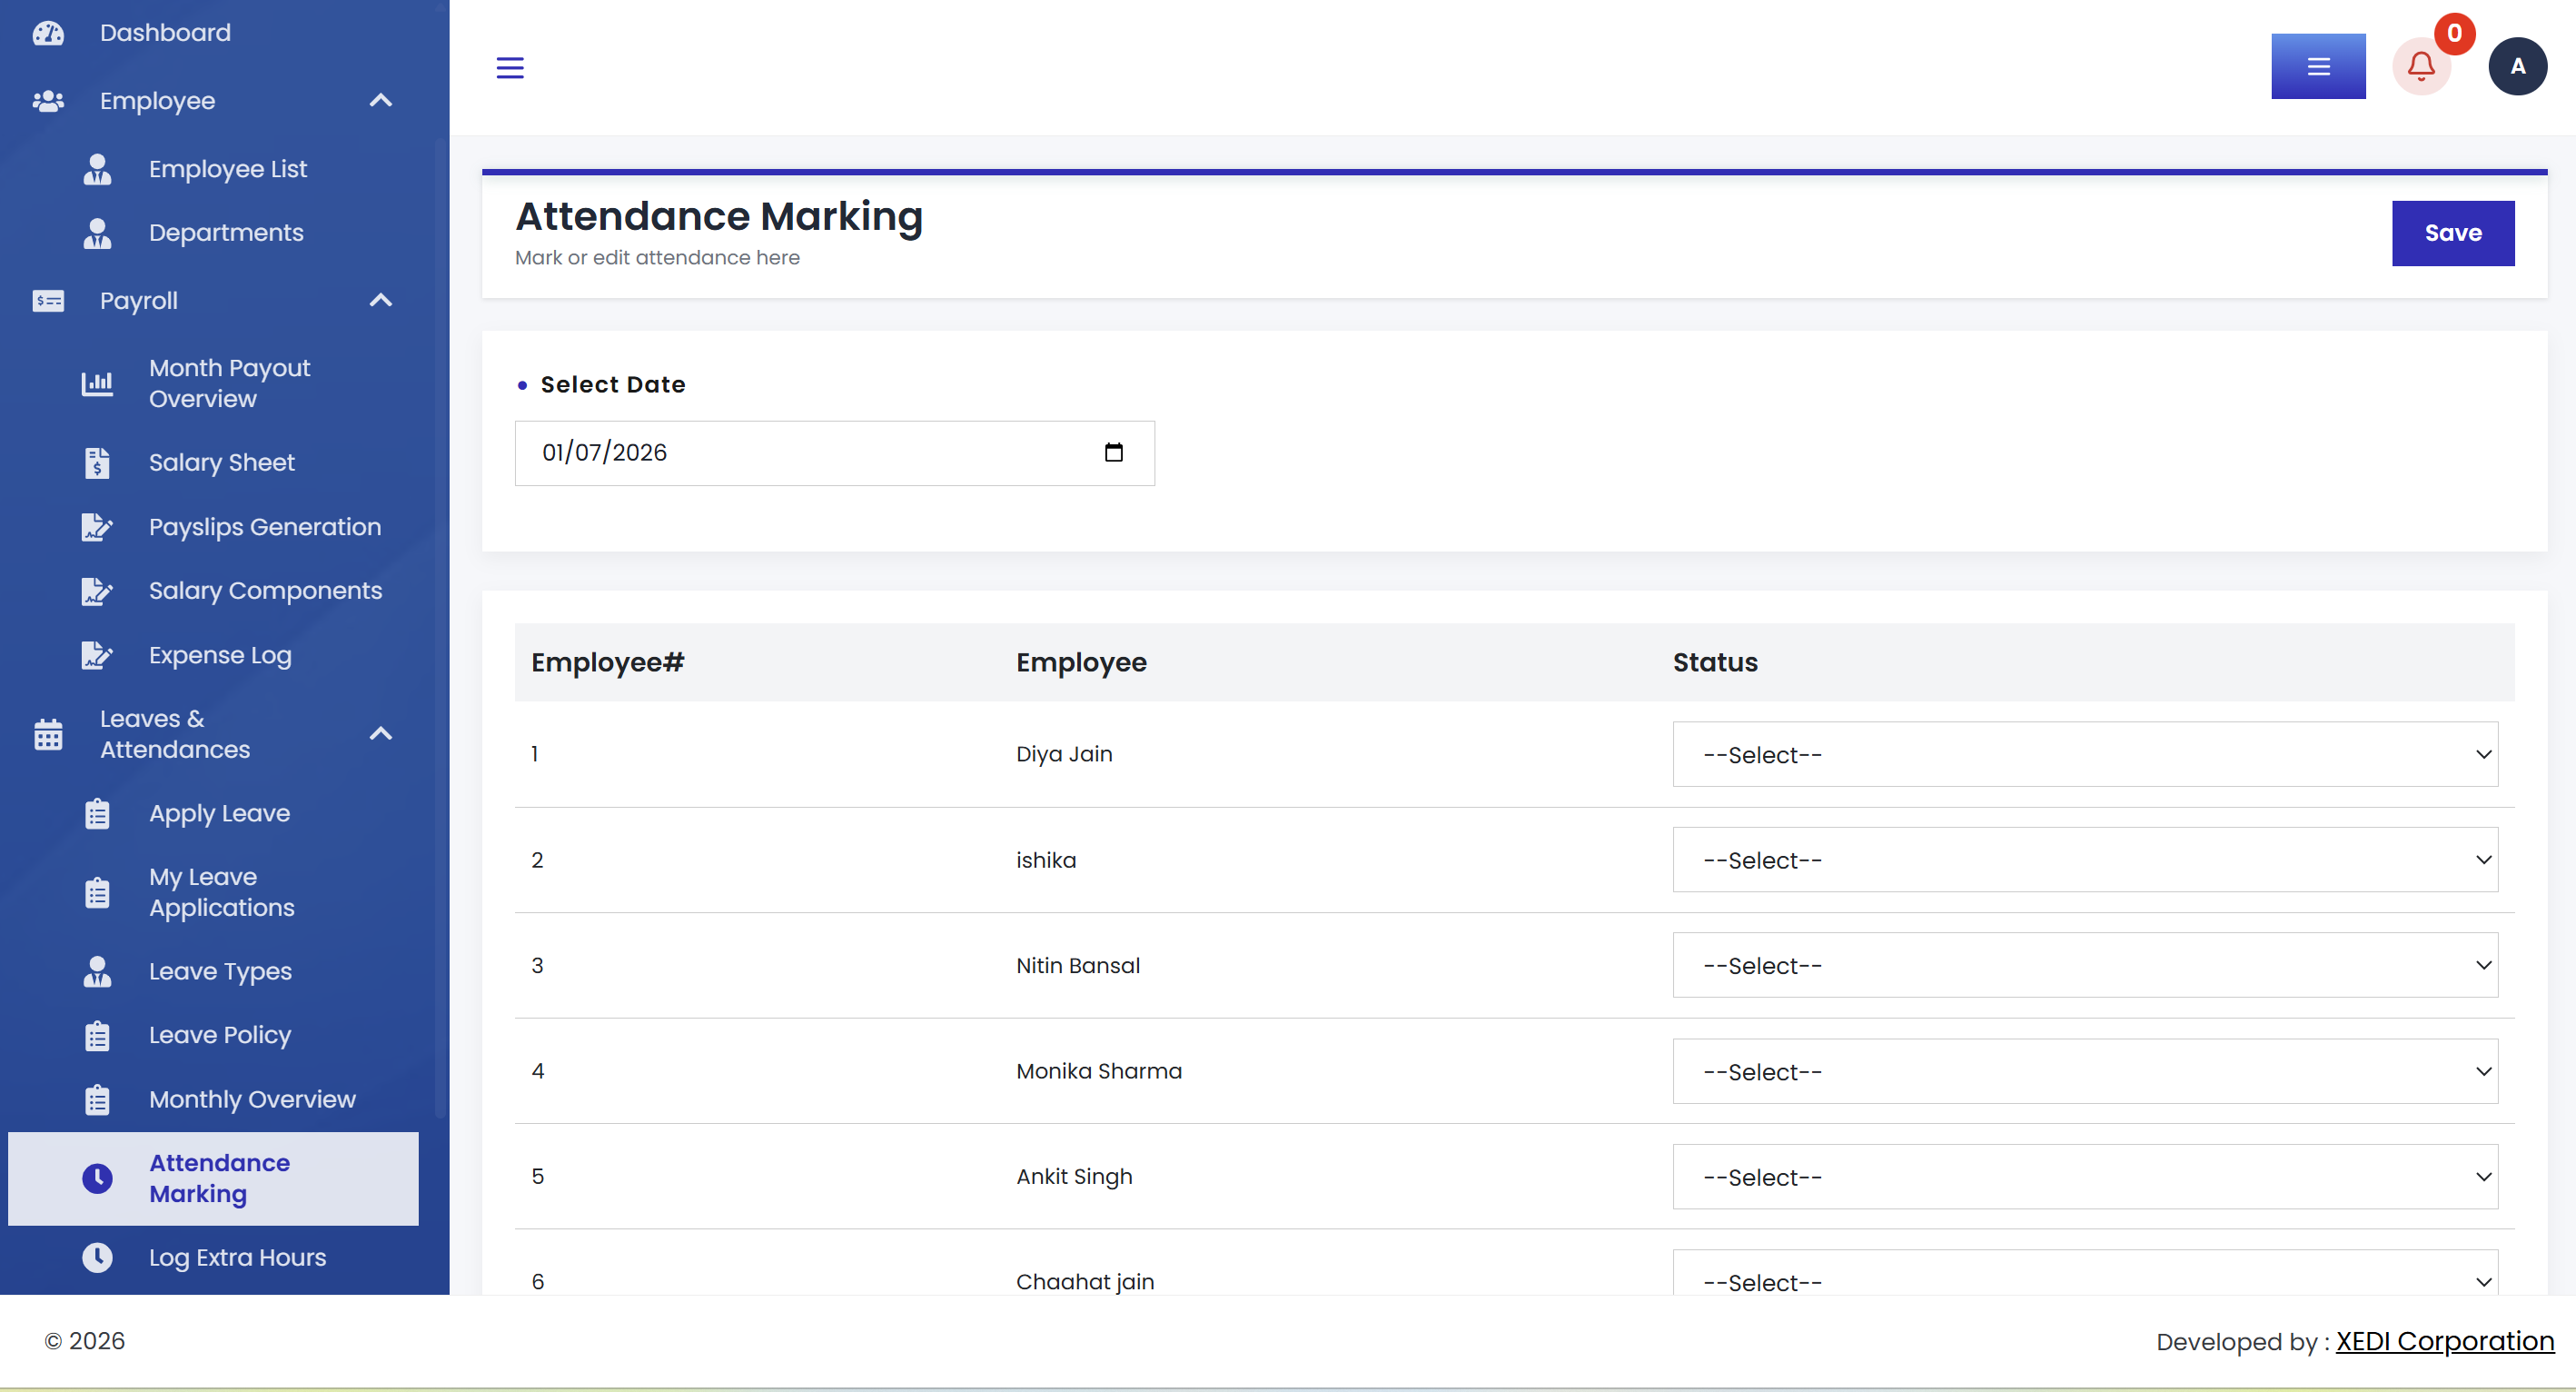Viewport: 2576px width, 1392px height.
Task: Toggle sidebar with the hamburger icon
Action: tap(510, 68)
